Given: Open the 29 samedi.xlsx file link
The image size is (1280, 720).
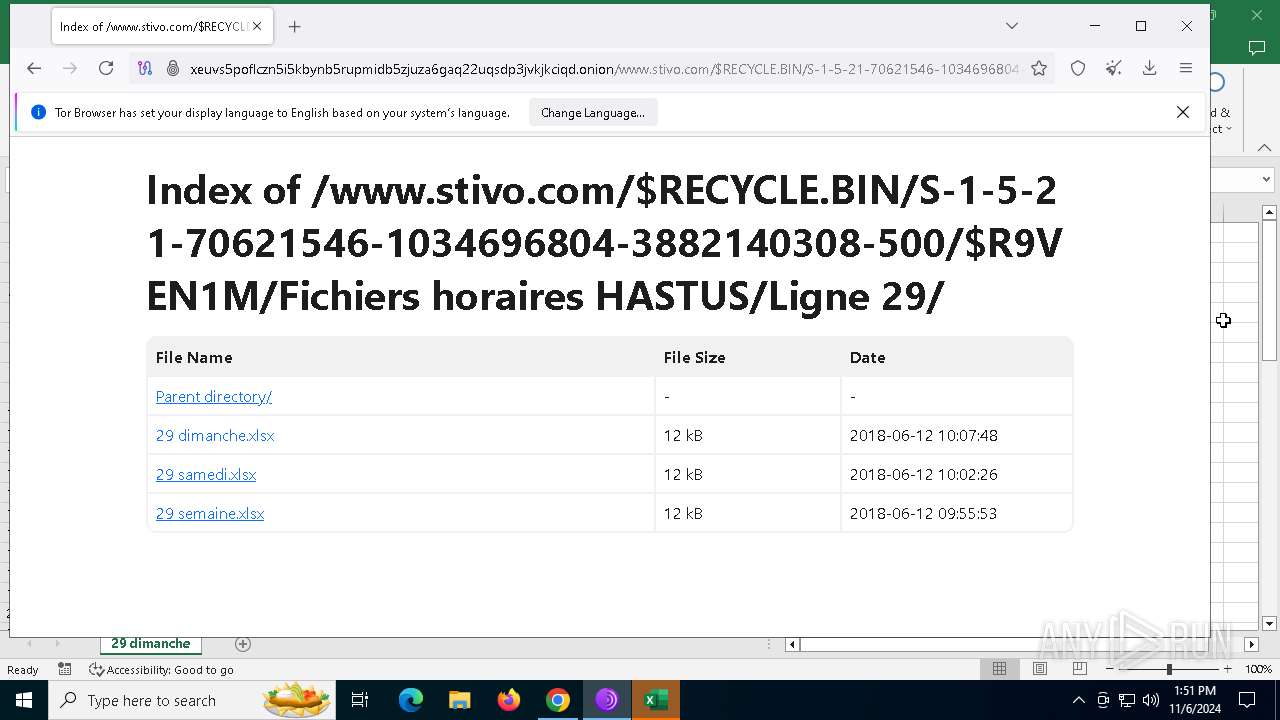Looking at the screenshot, I should pyautogui.click(x=206, y=475).
